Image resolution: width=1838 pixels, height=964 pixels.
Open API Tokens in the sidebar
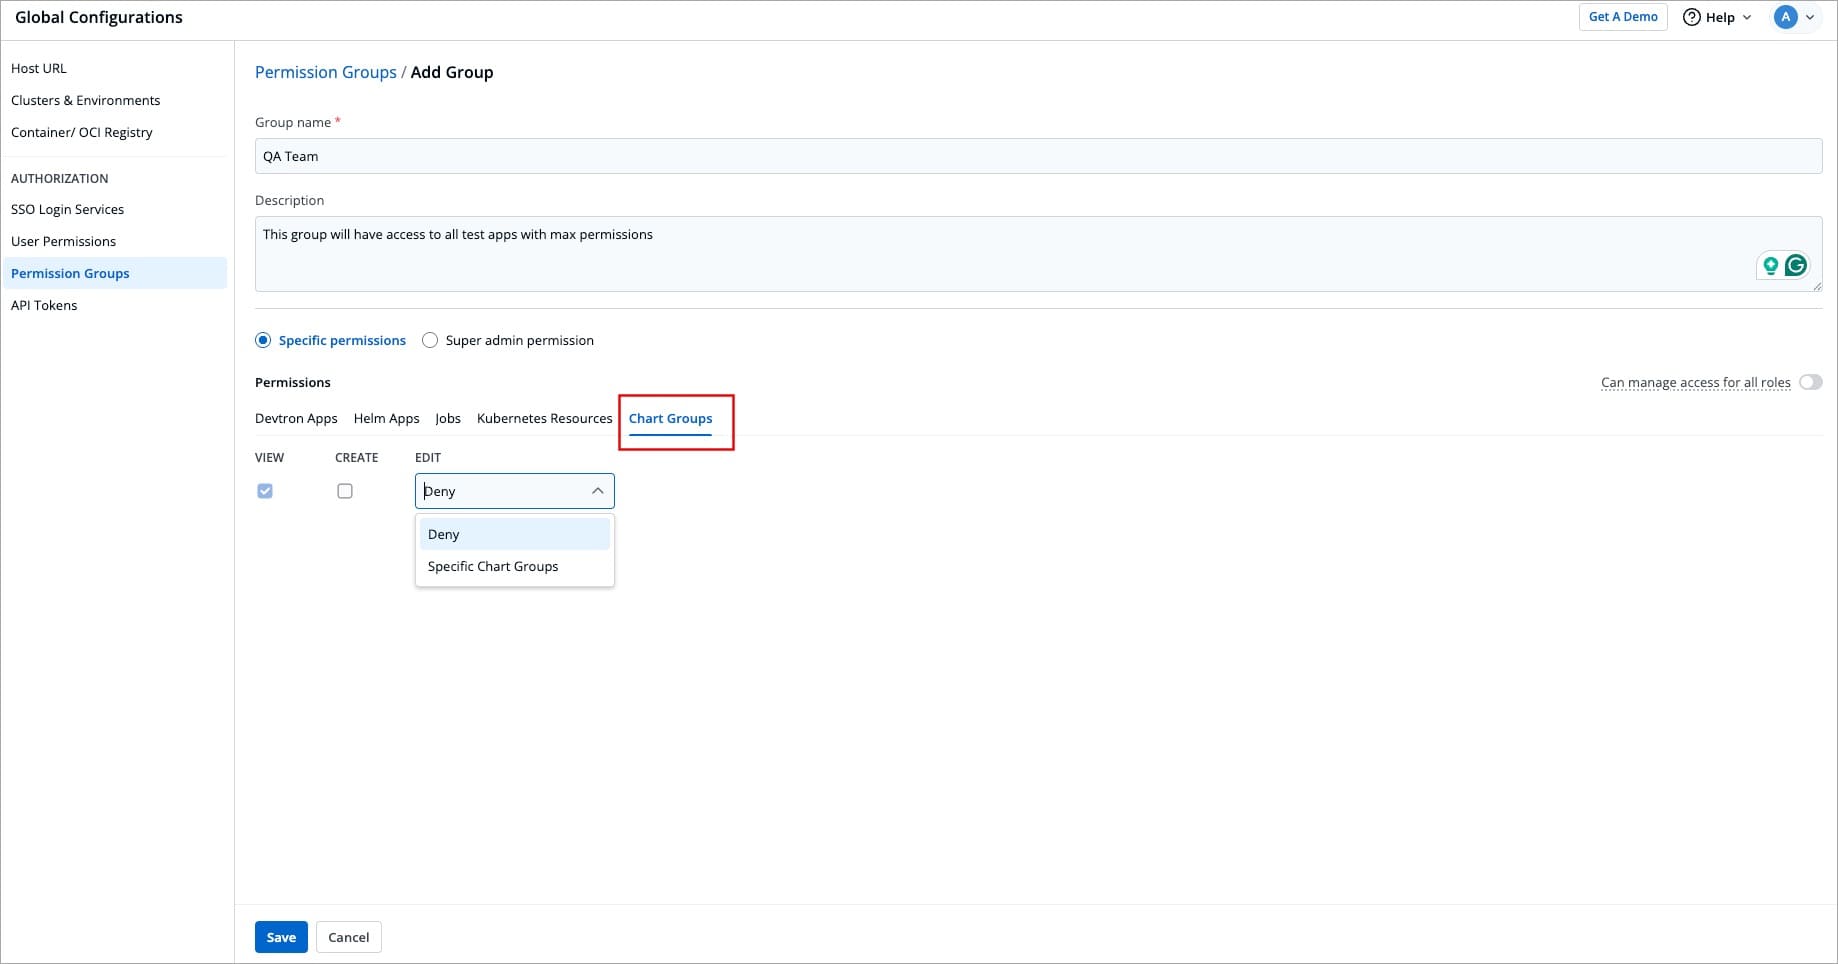(44, 305)
